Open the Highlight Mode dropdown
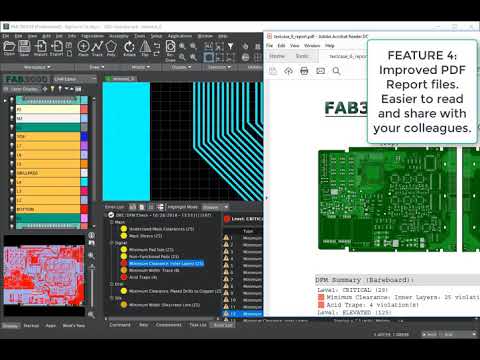Image resolution: width=480 pixels, height=360 pixels. 215,207
